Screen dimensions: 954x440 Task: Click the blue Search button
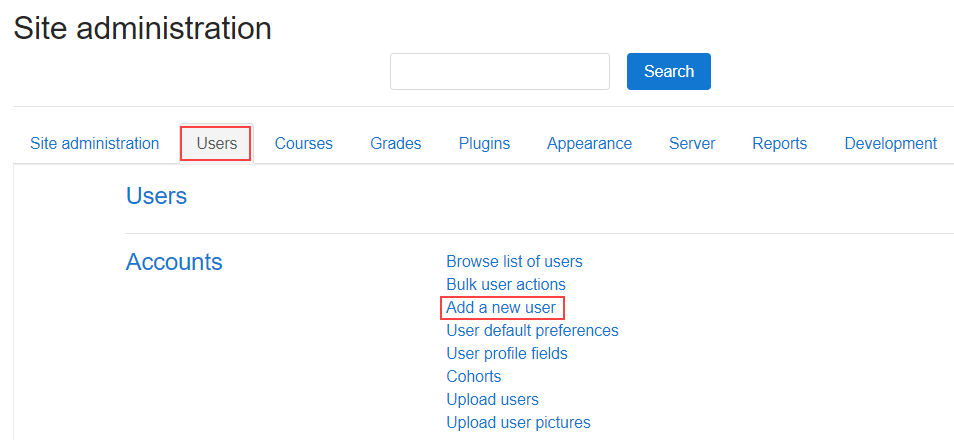click(669, 72)
